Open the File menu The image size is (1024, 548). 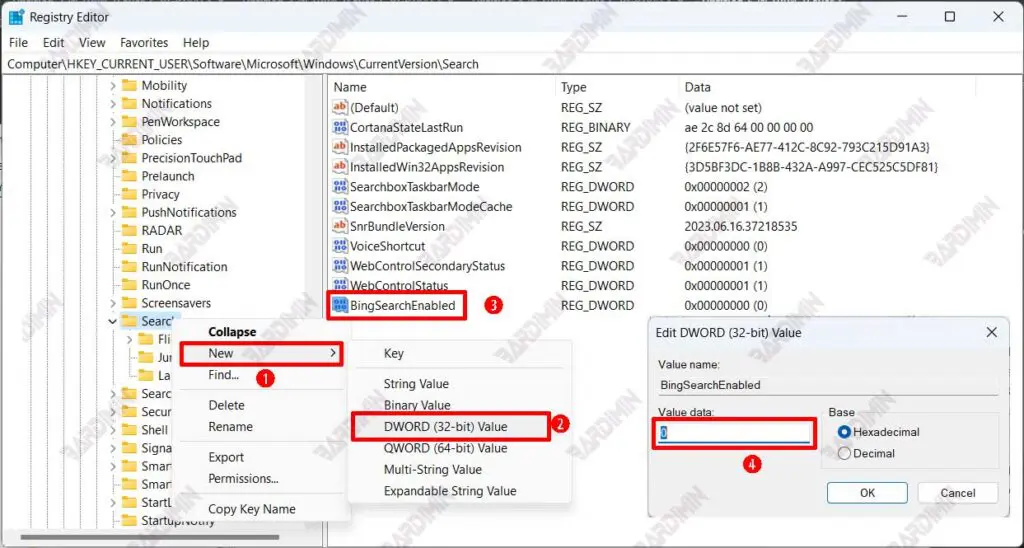tap(18, 42)
